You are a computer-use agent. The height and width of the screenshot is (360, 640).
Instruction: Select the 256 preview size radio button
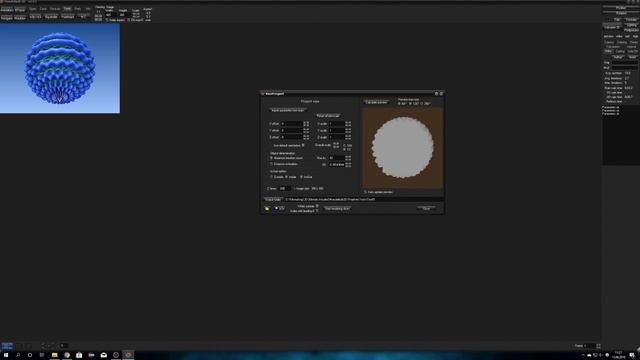[422, 104]
